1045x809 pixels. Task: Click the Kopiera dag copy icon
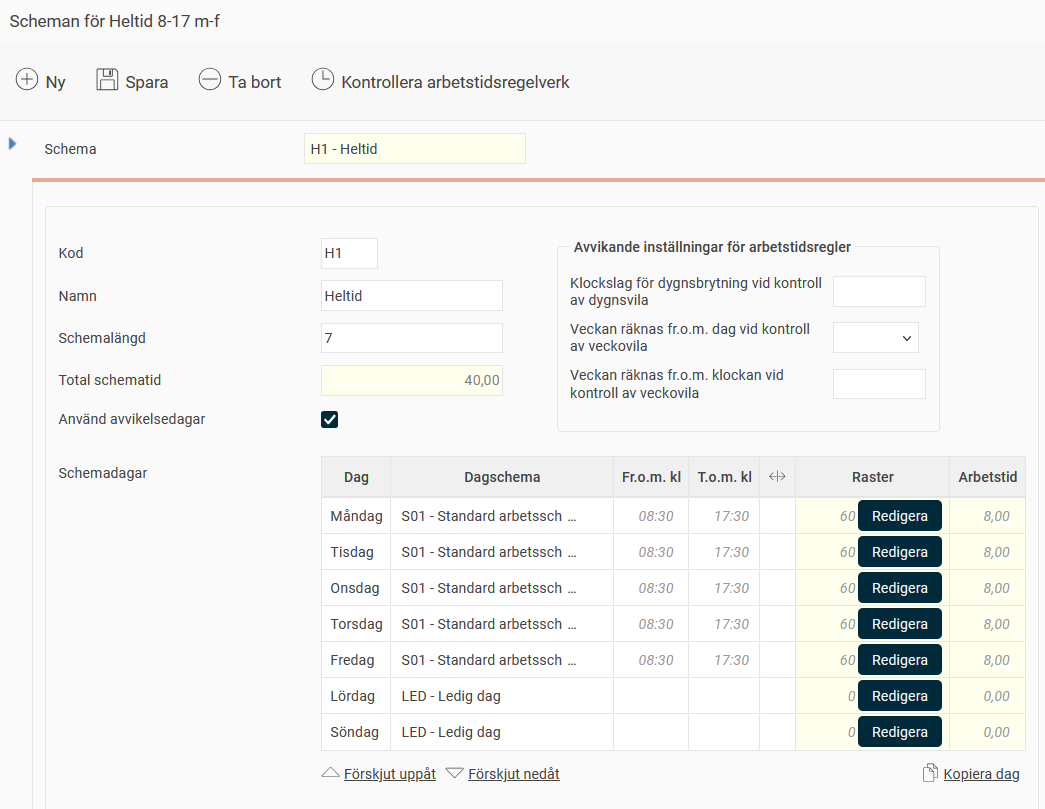tap(930, 773)
